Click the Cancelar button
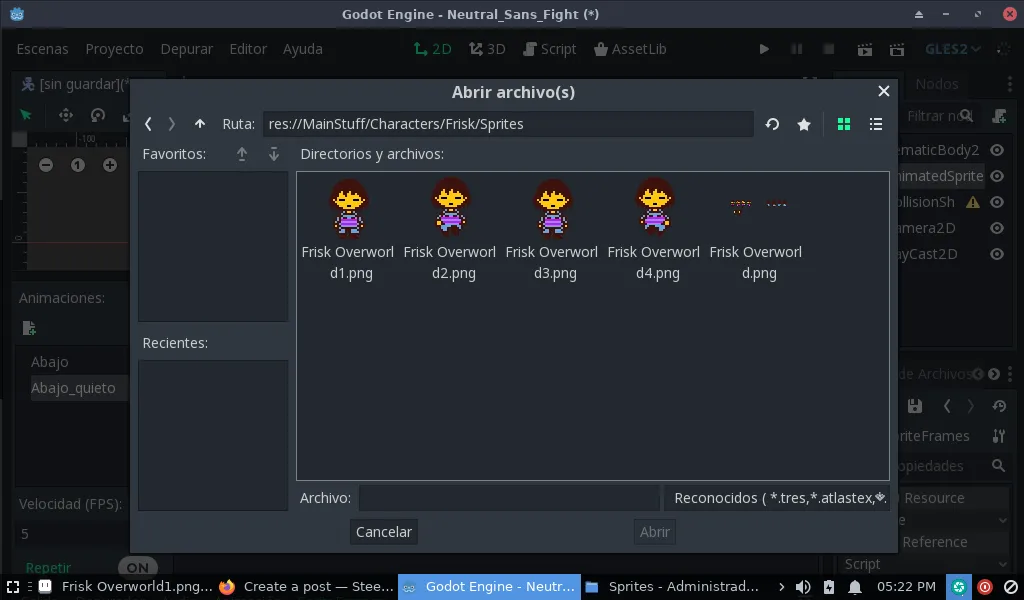This screenshot has width=1024, height=600. point(383,532)
